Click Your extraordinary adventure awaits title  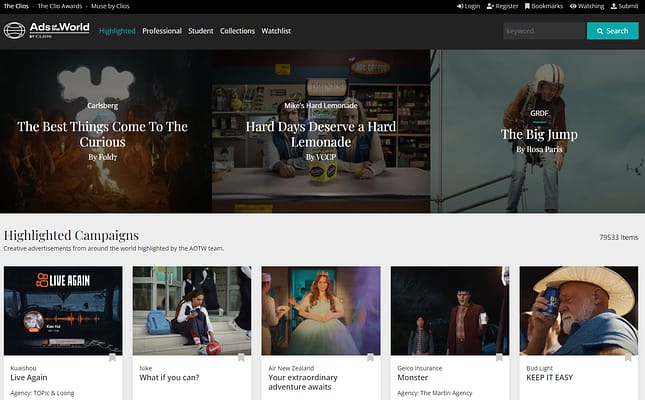(303, 382)
